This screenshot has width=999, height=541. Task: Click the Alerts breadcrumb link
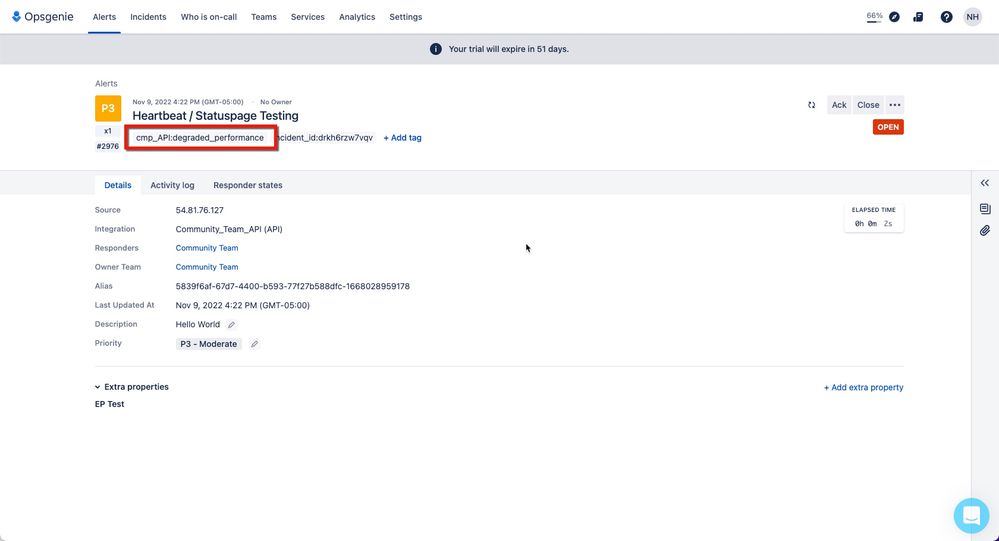[x=106, y=83]
